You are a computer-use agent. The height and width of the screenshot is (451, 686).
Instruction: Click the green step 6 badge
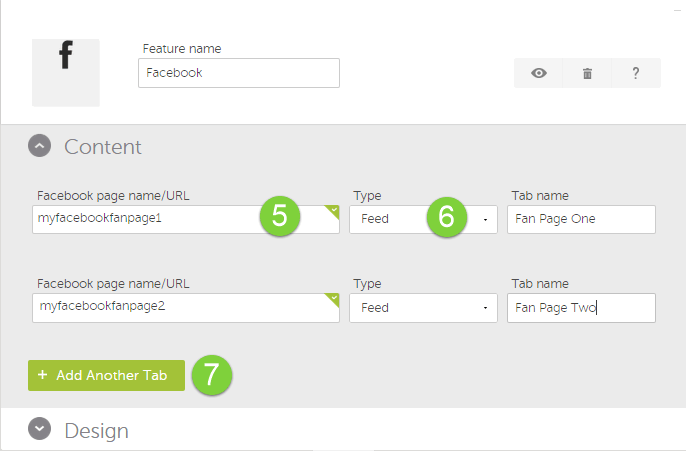(447, 217)
